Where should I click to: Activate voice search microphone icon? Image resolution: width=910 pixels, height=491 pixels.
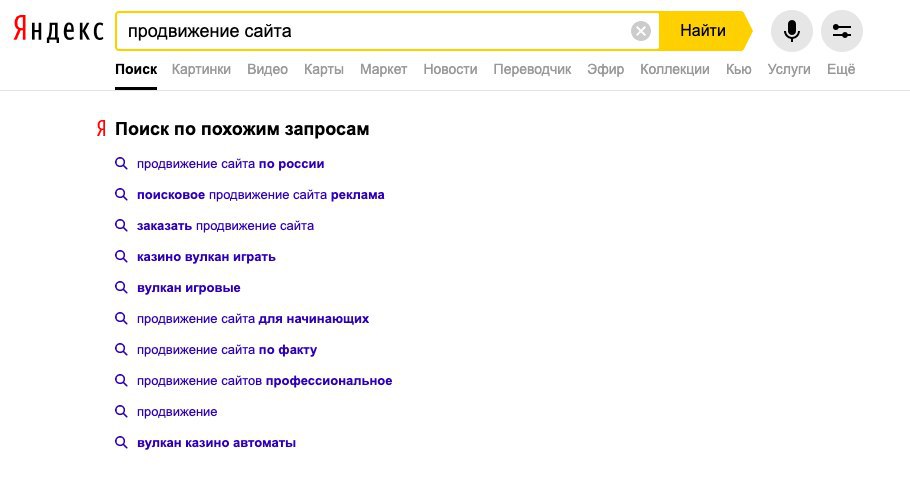[792, 31]
